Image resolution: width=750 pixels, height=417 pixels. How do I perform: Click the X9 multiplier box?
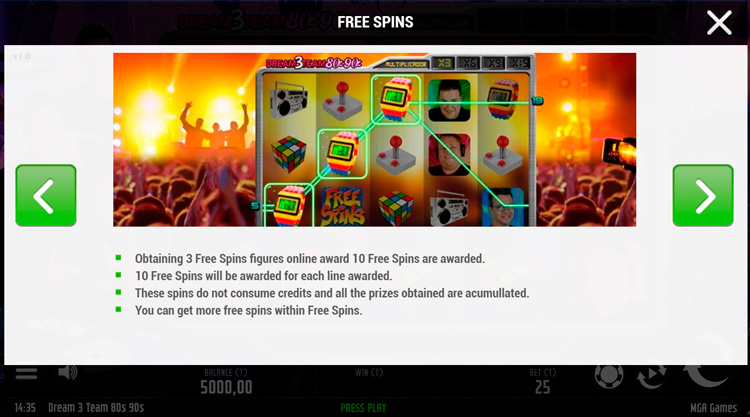[495, 63]
